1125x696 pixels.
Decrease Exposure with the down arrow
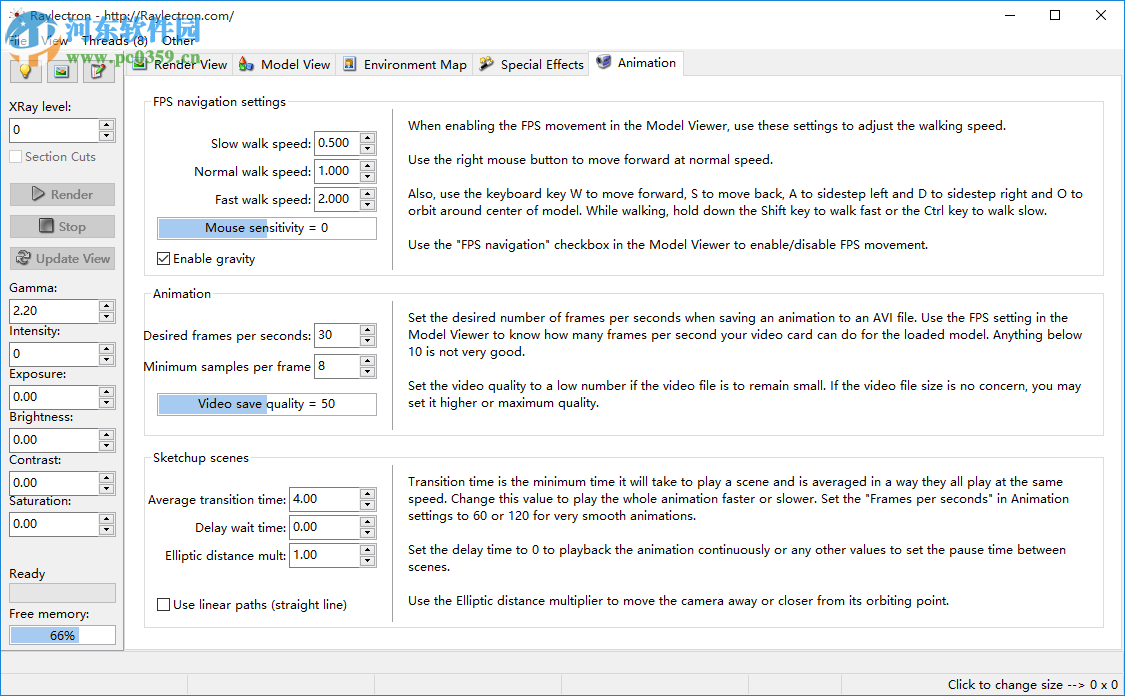click(x=107, y=403)
